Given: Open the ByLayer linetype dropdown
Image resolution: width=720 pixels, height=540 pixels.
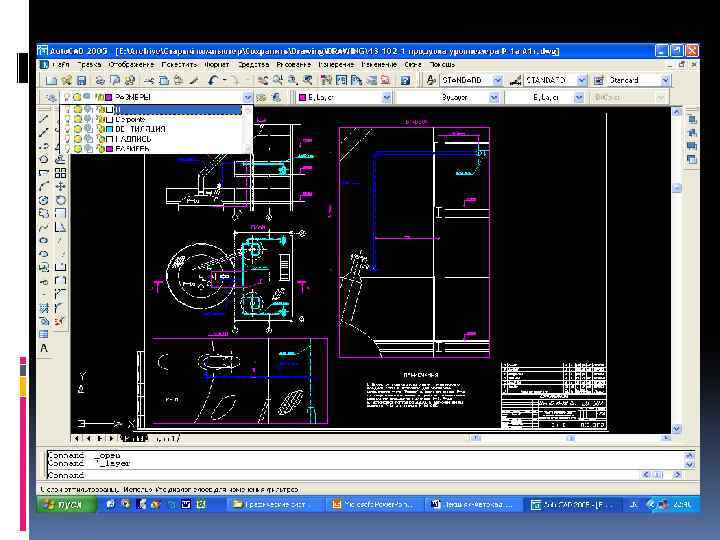Looking at the screenshot, I should [x=494, y=97].
